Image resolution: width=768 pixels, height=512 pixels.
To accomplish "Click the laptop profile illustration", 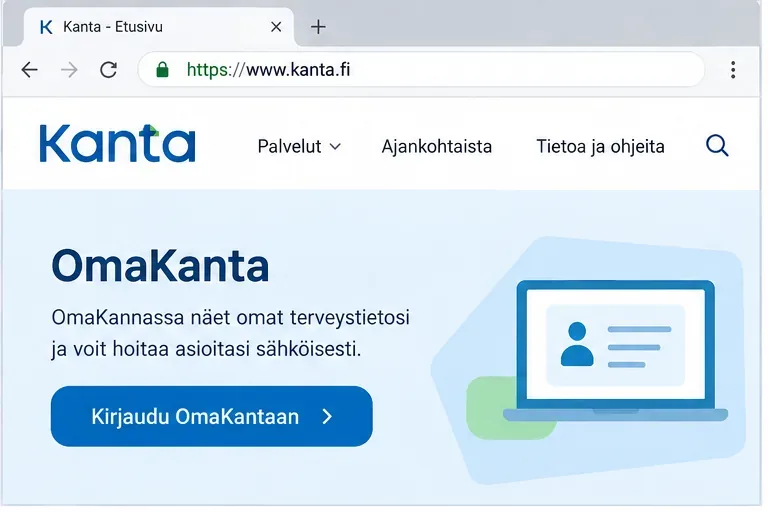I will point(615,351).
